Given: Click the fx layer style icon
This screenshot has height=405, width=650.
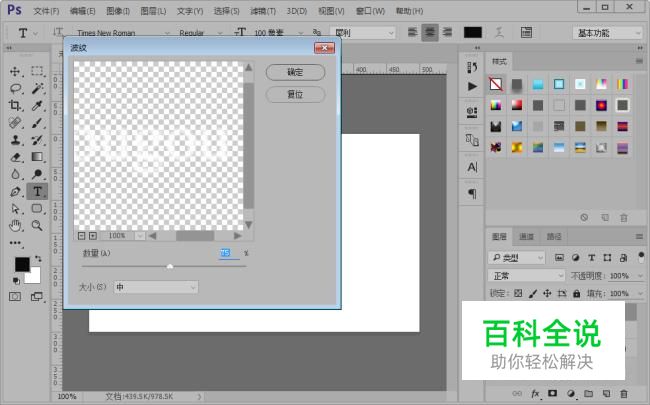Looking at the screenshot, I should tap(535, 393).
